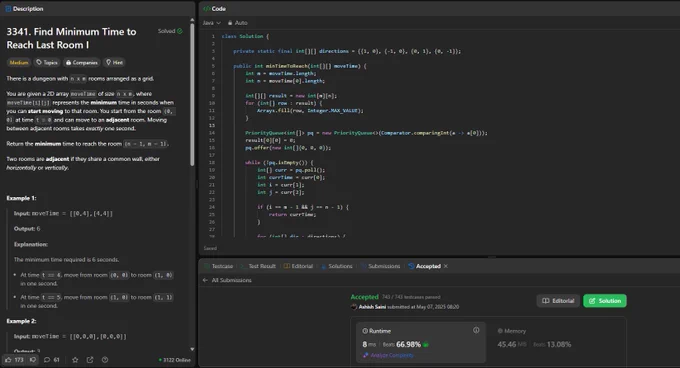Select the Description tab
Image resolution: width=680 pixels, height=368 pixels.
(x=24, y=9)
